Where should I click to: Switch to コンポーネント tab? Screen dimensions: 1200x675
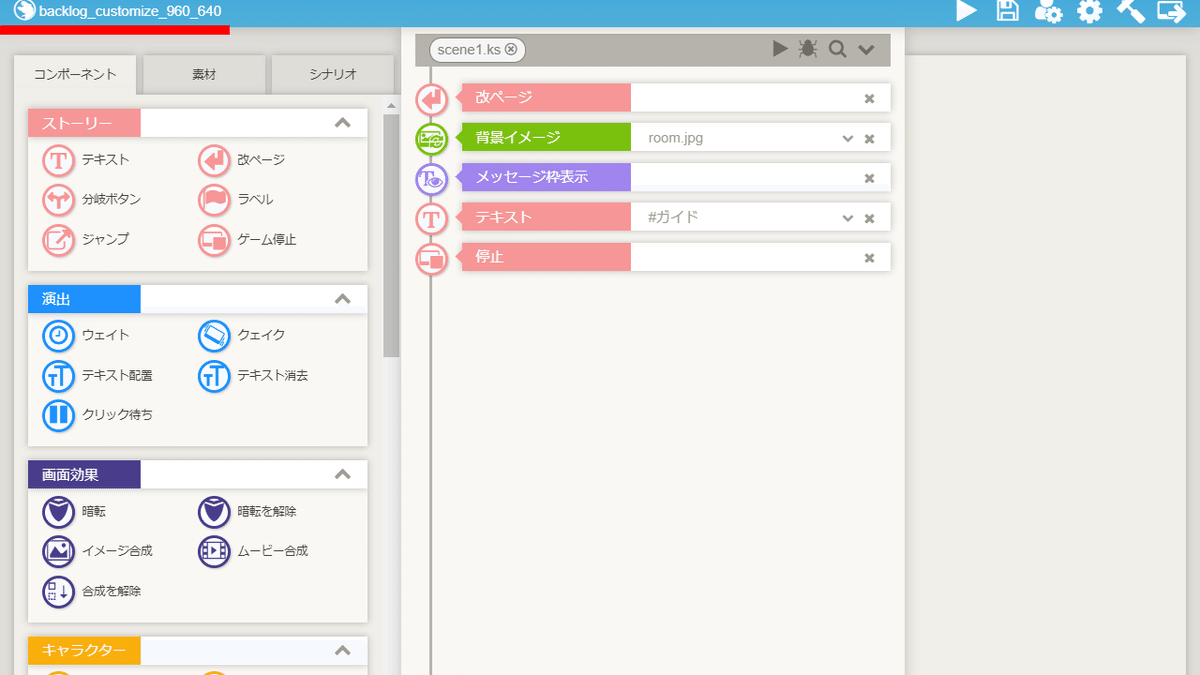[x=75, y=75]
